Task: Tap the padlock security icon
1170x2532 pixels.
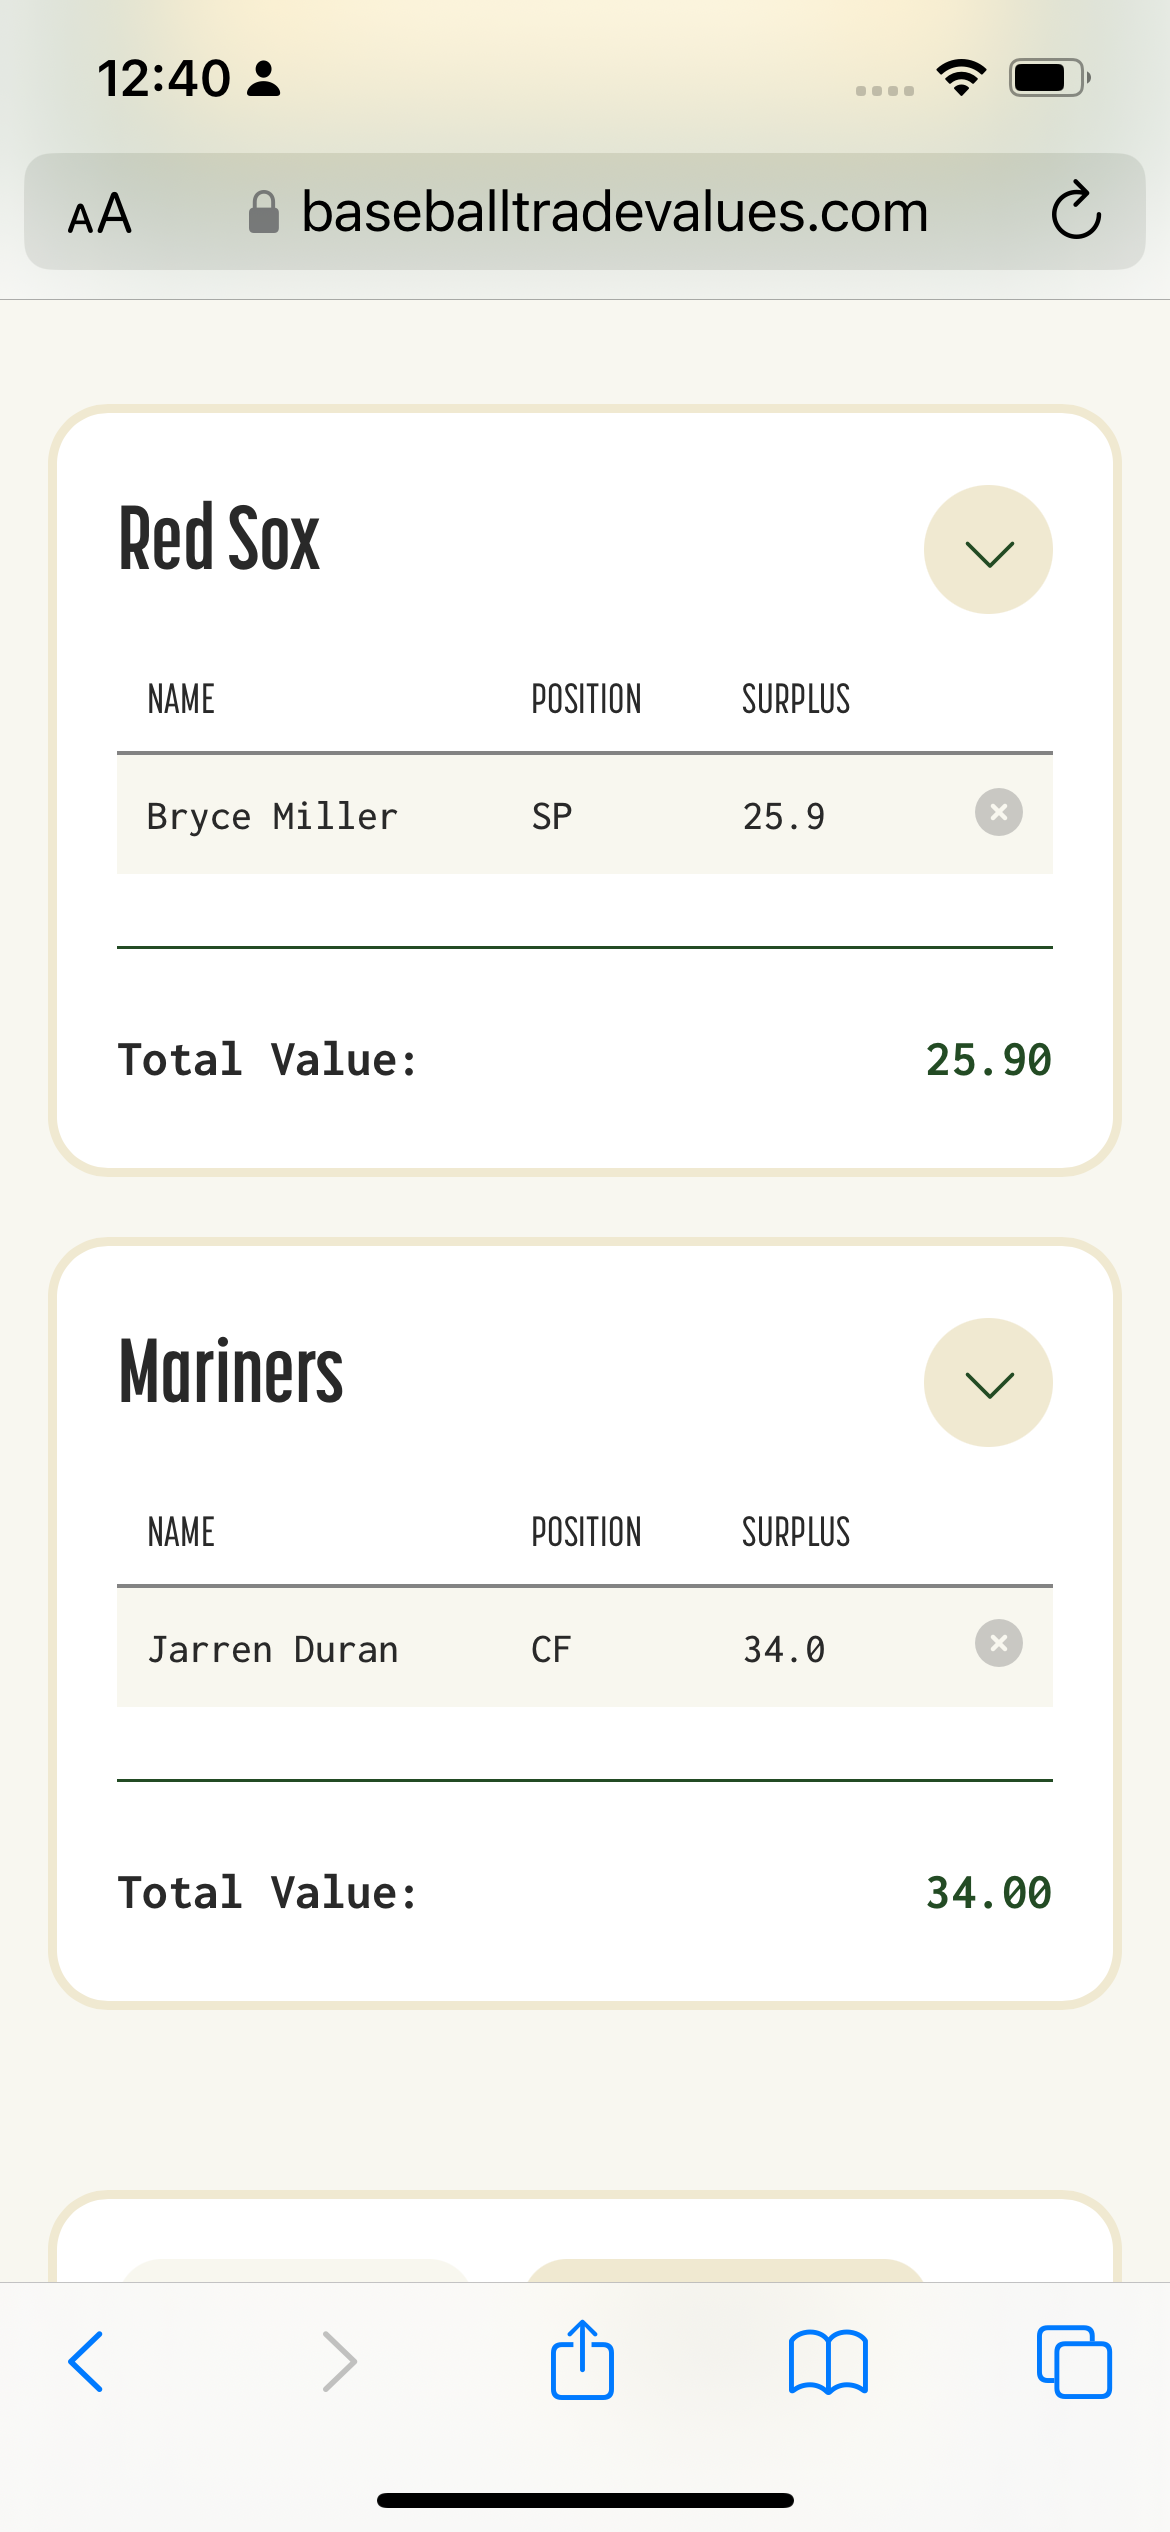Action: click(263, 212)
